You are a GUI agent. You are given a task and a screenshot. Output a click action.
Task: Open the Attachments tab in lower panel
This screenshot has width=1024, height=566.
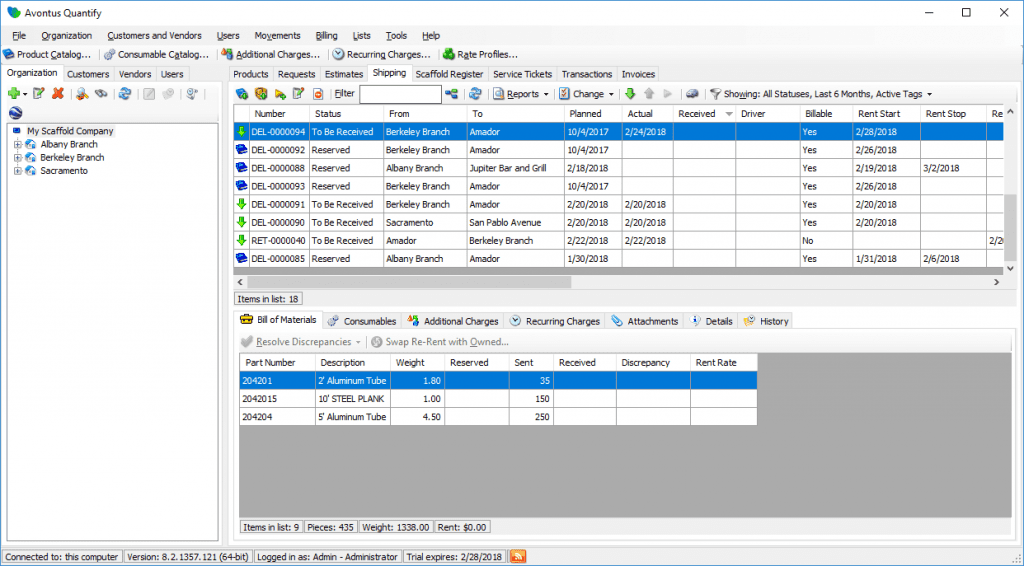pos(645,321)
